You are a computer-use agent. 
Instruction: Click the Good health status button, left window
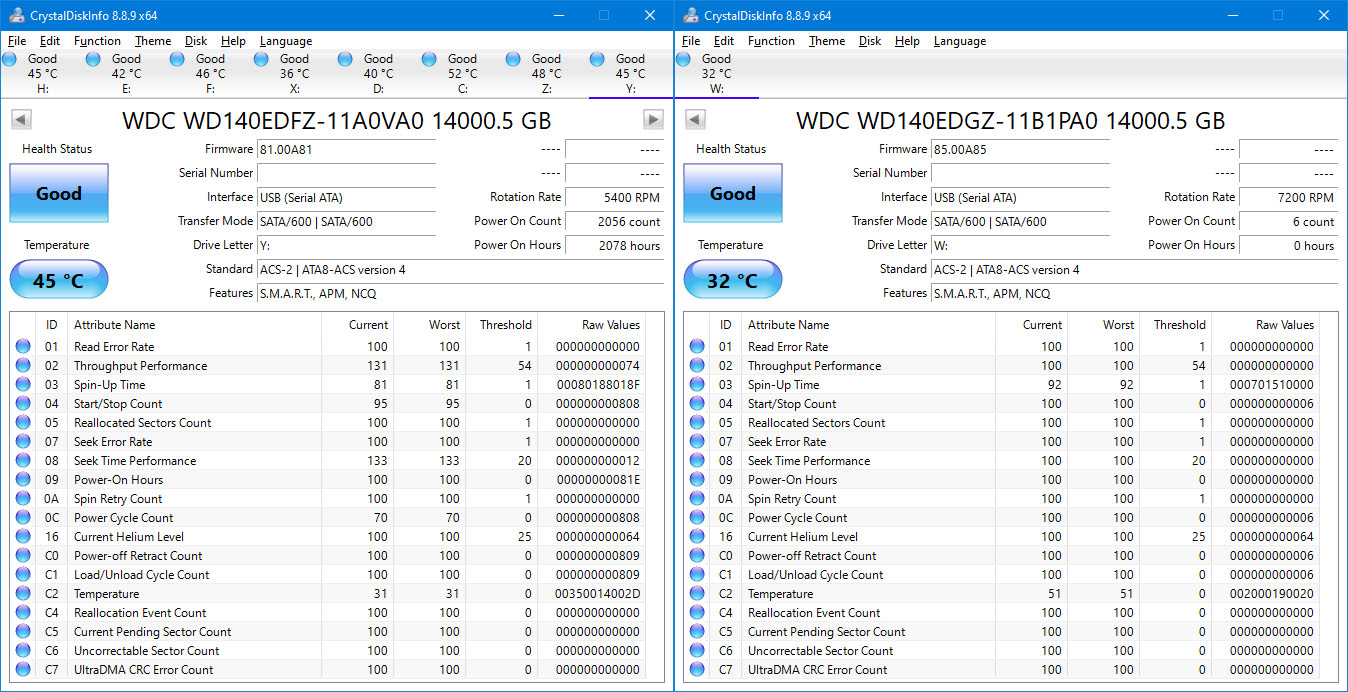tap(59, 194)
